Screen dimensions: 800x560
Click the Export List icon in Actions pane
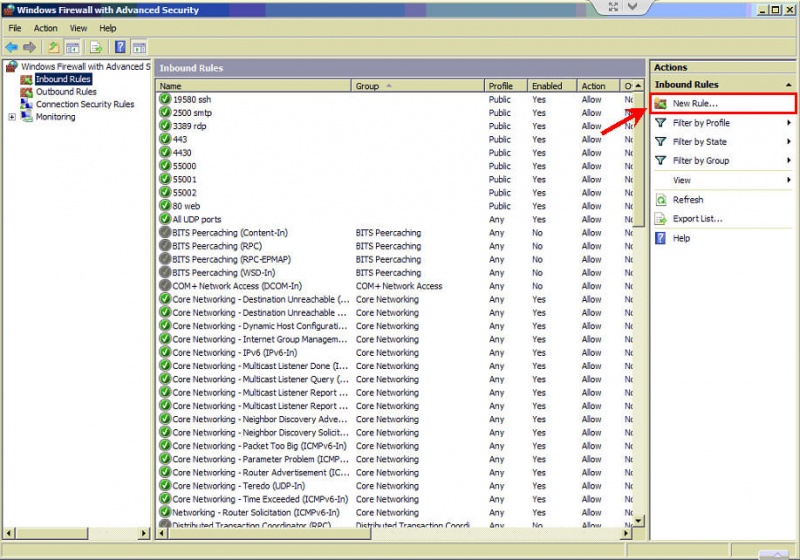coord(661,219)
